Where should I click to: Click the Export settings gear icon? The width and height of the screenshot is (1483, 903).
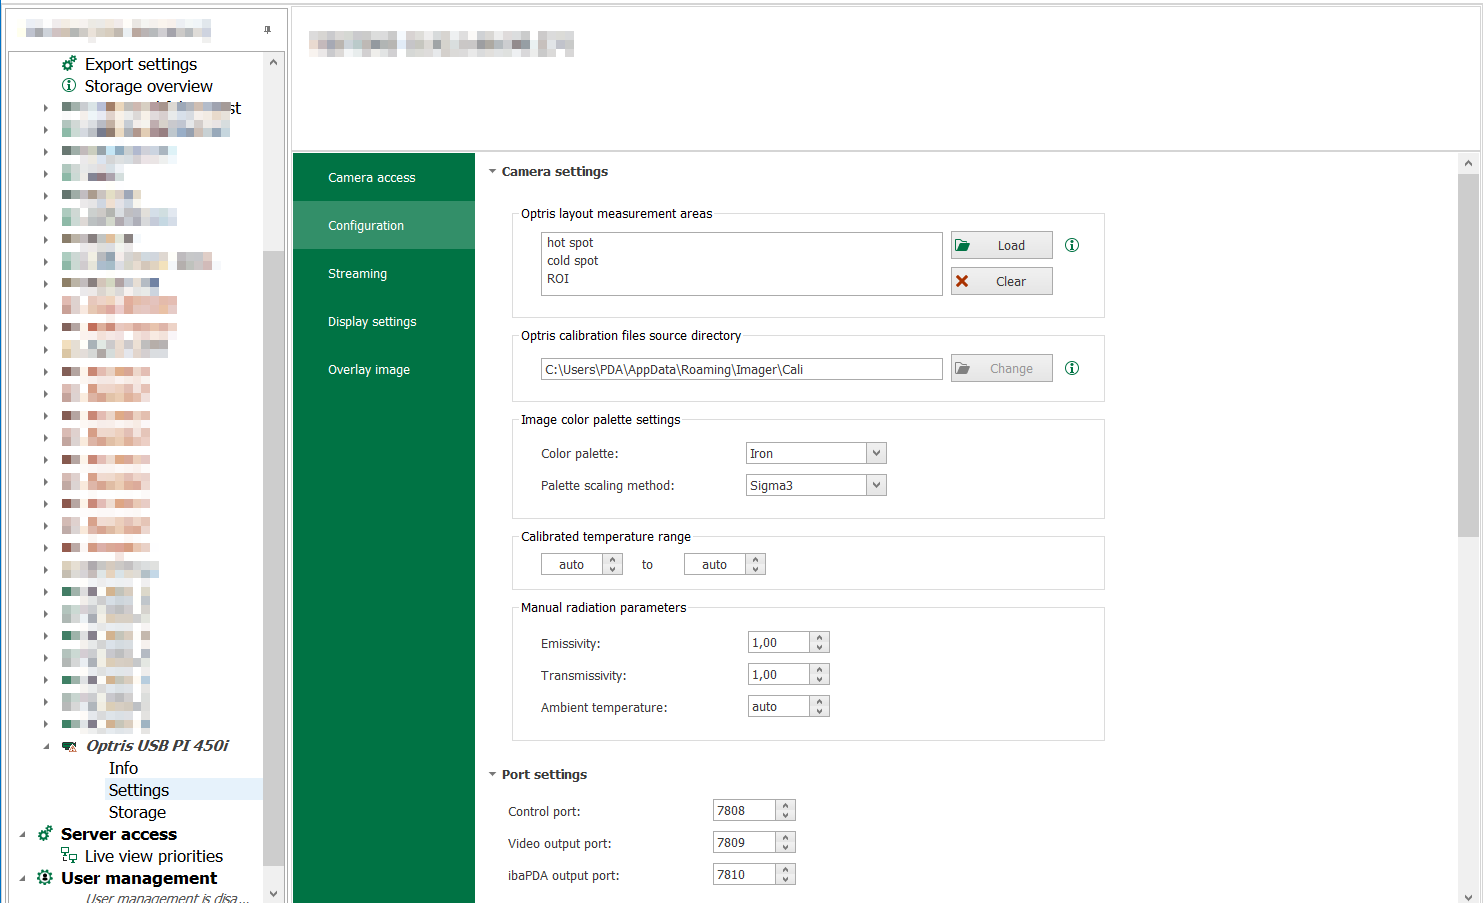click(69, 63)
